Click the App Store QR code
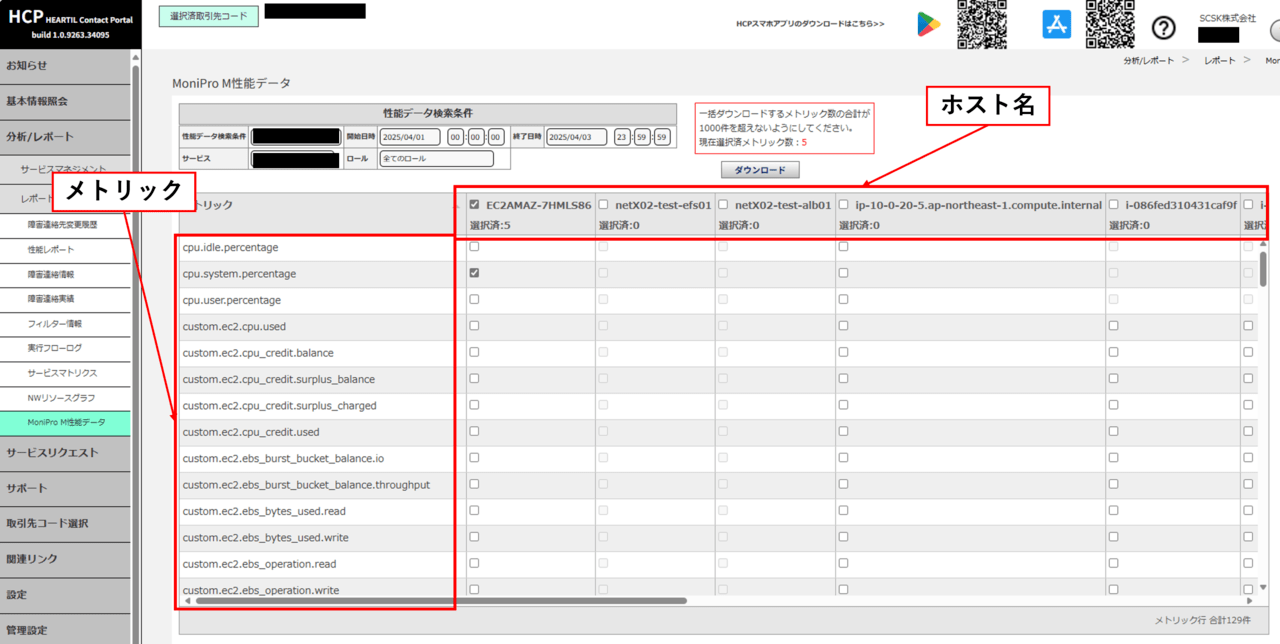Image resolution: width=1280 pixels, height=644 pixels. click(1110, 25)
